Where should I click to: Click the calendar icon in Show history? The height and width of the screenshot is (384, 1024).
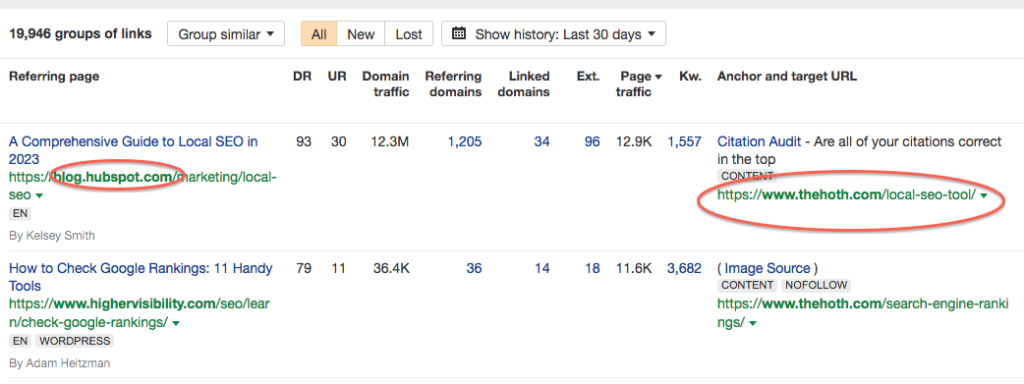(458, 34)
